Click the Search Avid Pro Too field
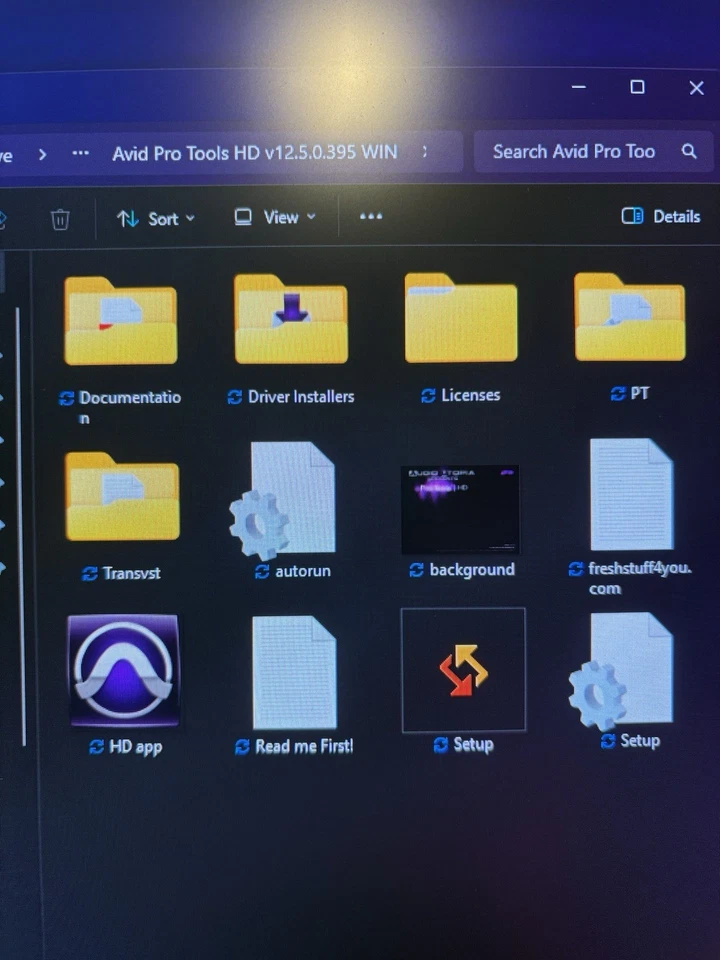 tap(593, 151)
